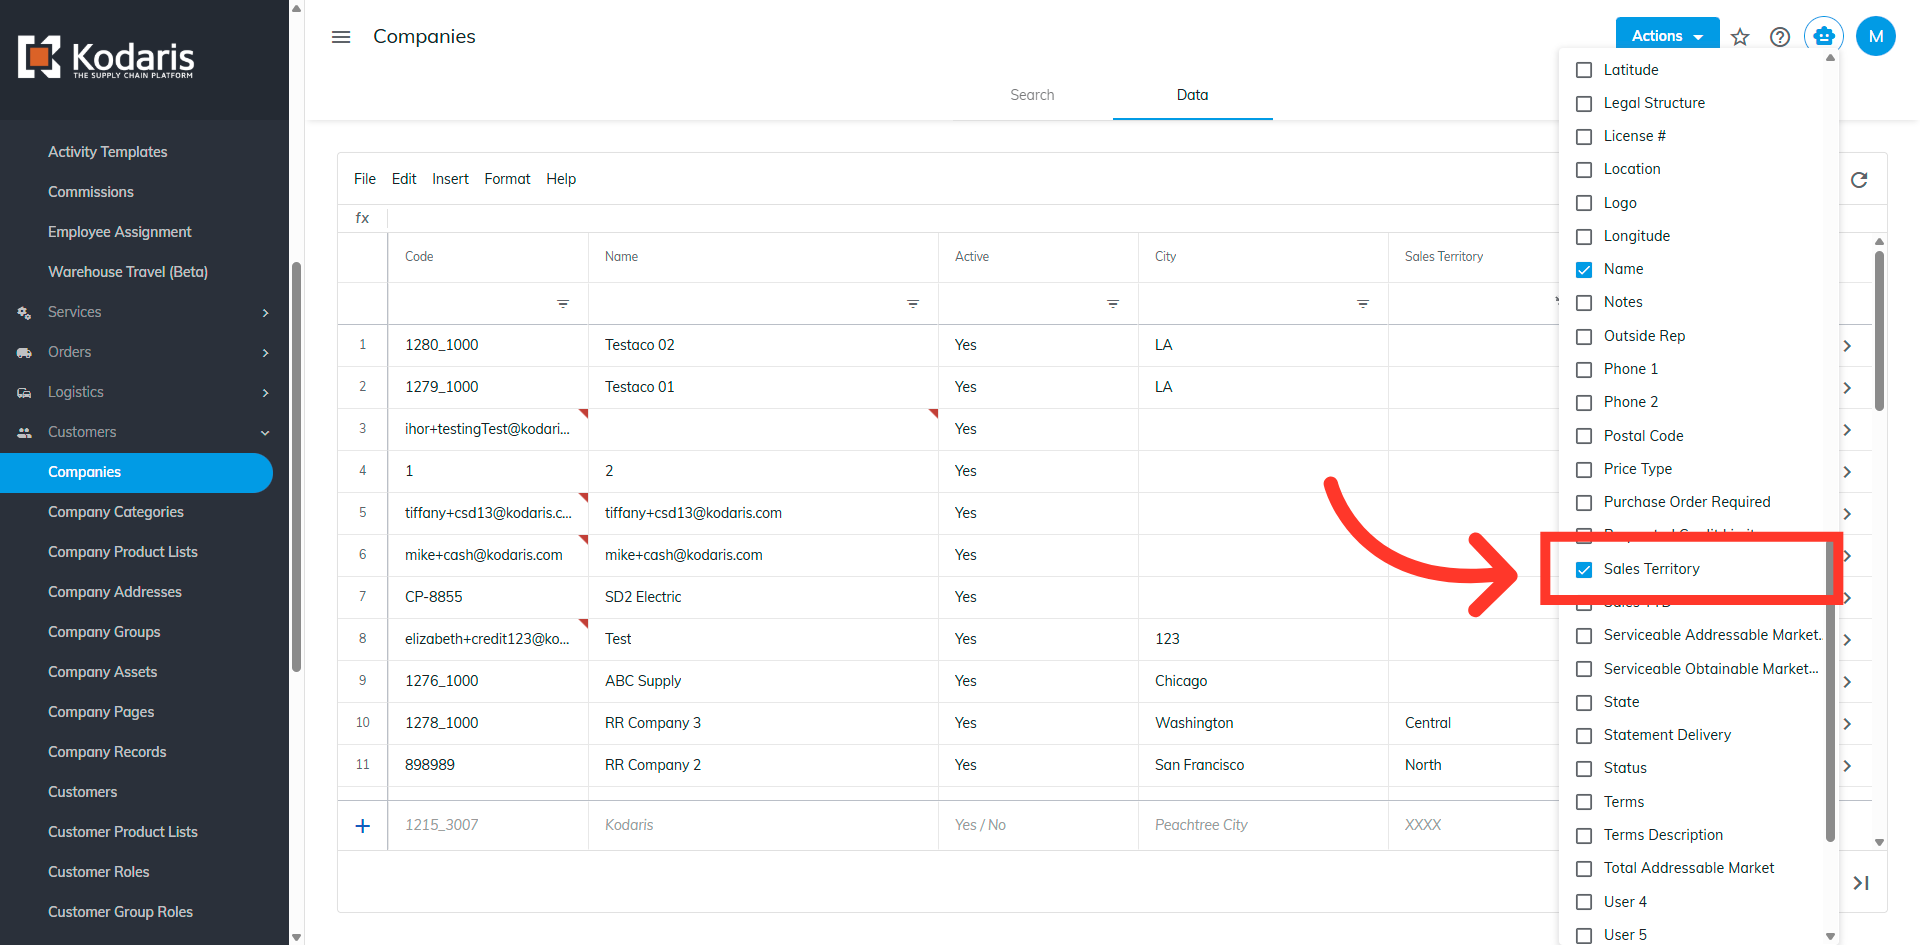Click the spreadsheet vertical scrollbar
The width and height of the screenshot is (1920, 945).
(x=1879, y=330)
